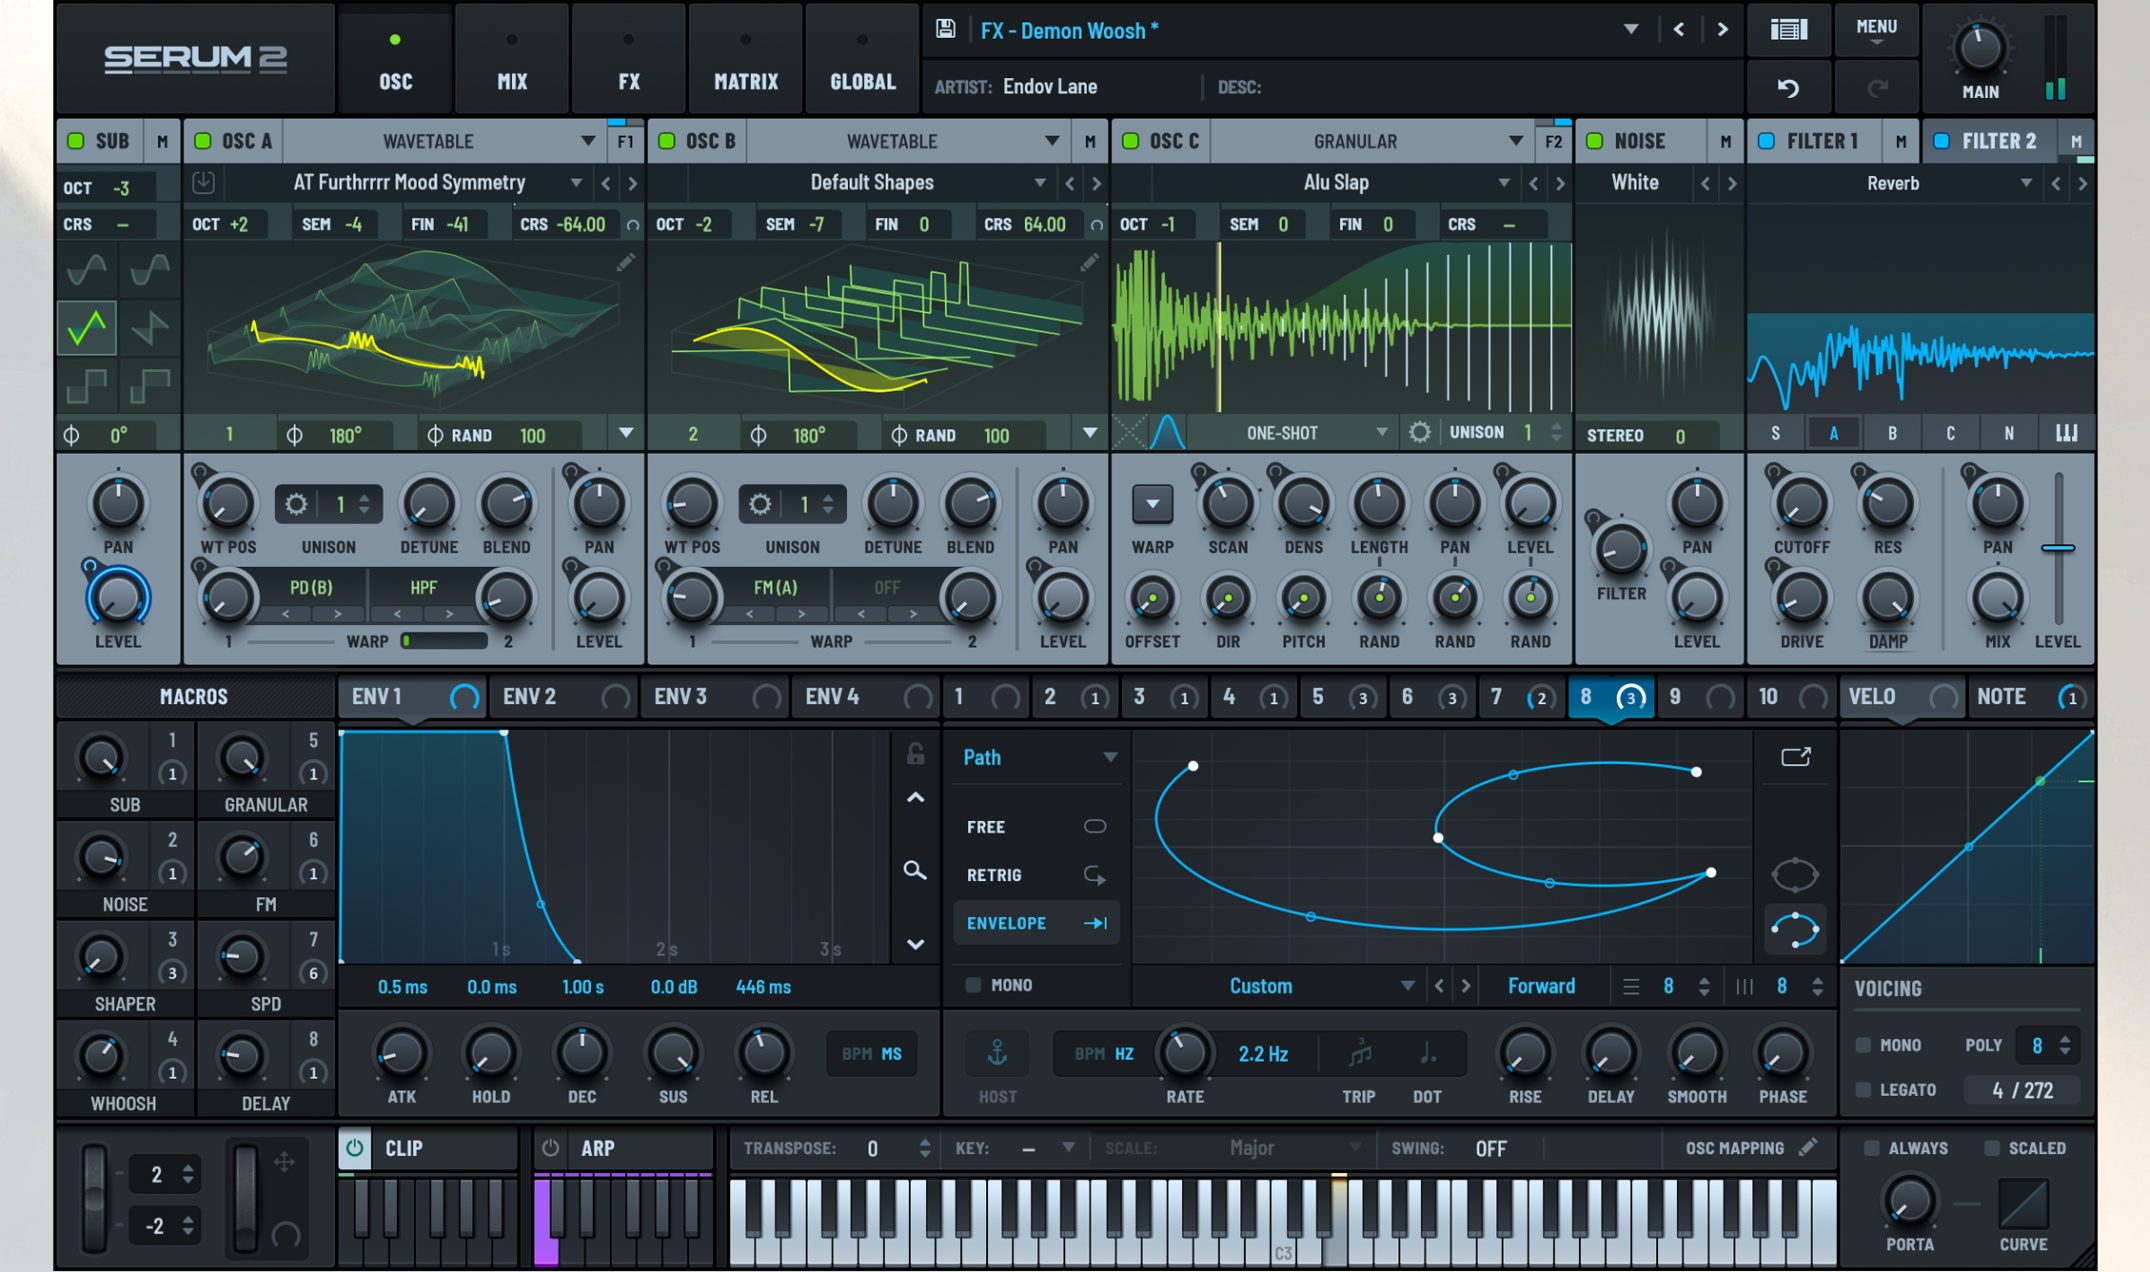Screen dimensions: 2150x1272
Task: Toggle FILTER 1 power
Action: (1767, 141)
